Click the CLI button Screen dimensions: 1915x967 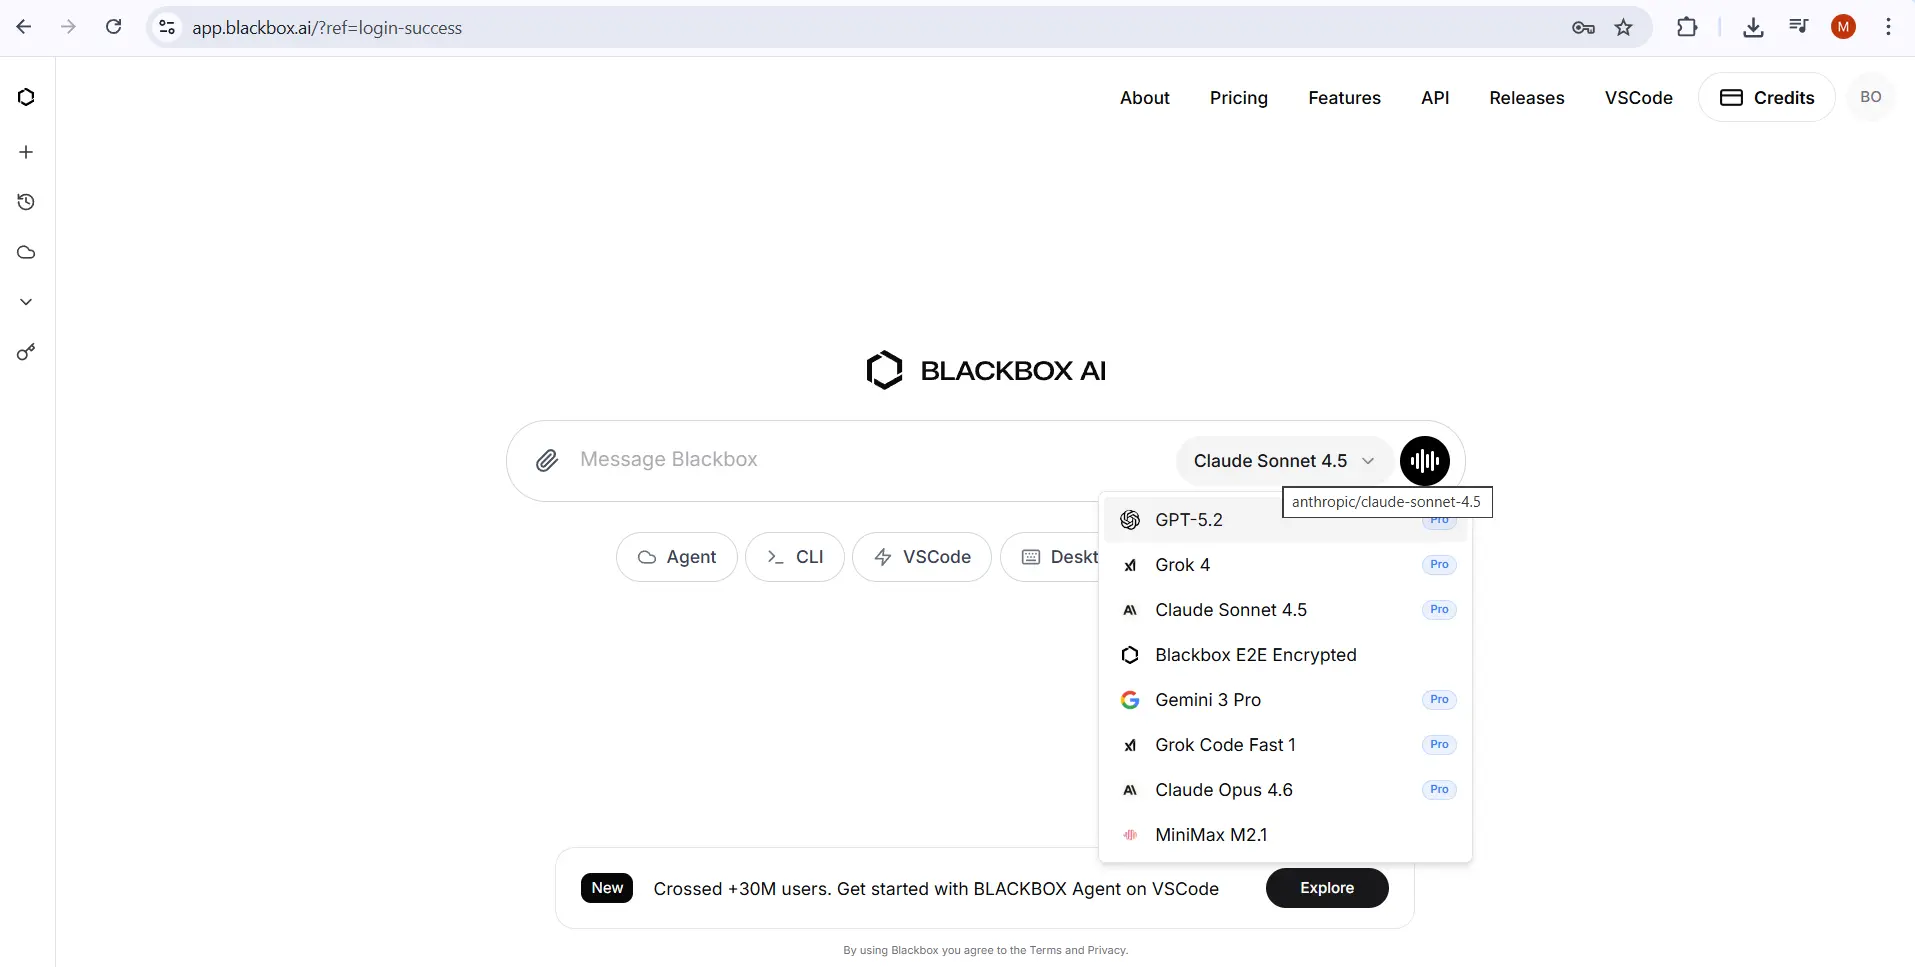(x=795, y=557)
